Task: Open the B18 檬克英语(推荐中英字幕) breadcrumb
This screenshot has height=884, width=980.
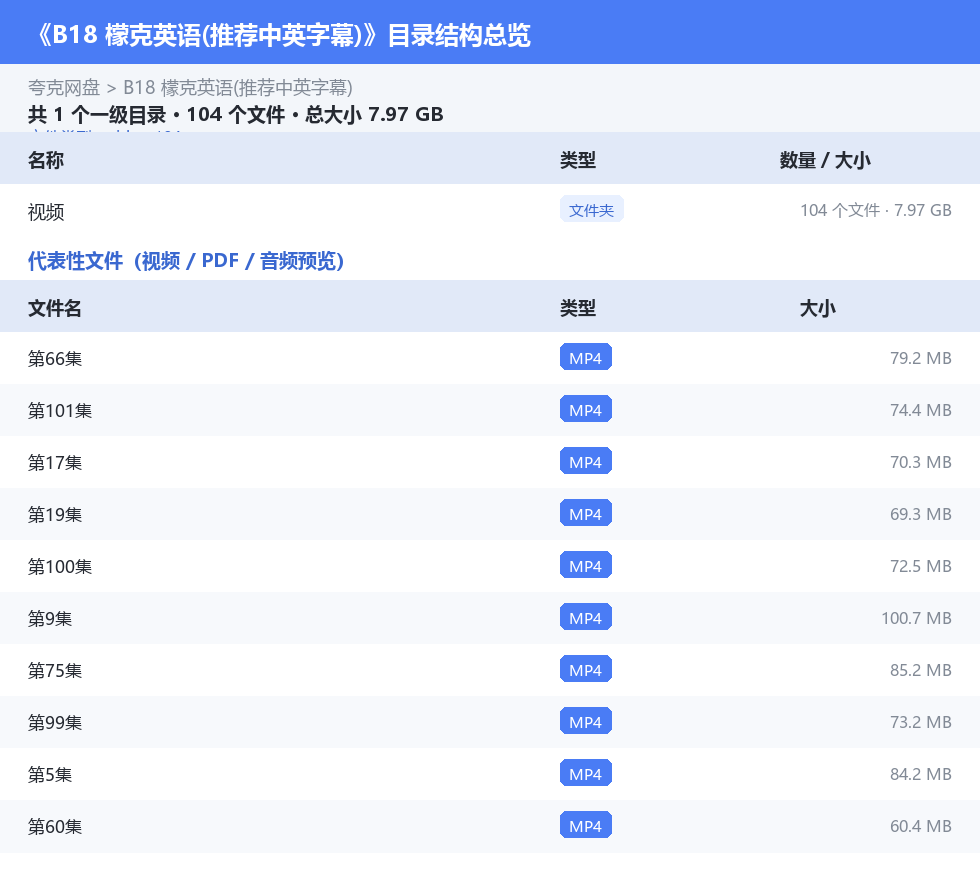Action: pos(238,88)
